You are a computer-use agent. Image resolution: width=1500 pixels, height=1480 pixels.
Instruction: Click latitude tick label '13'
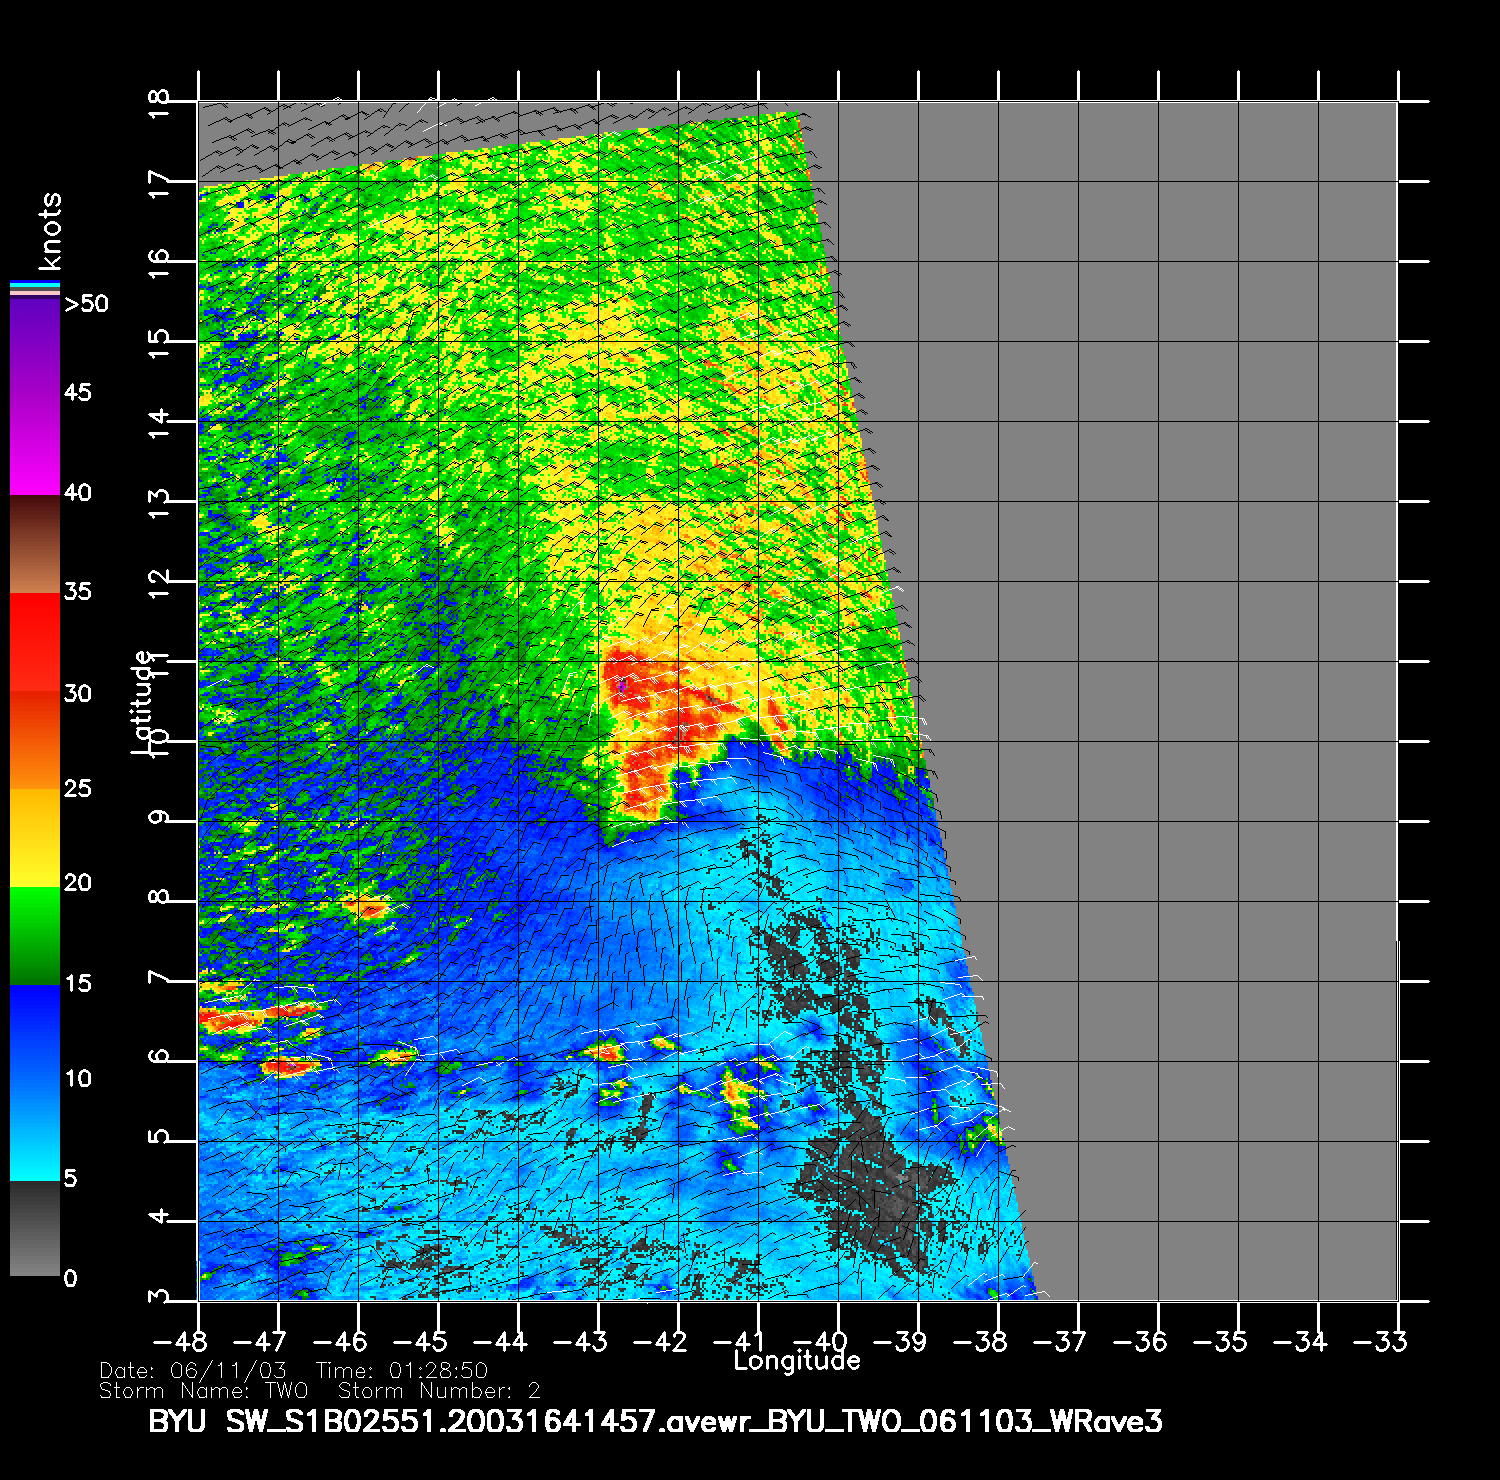pyautogui.click(x=159, y=503)
